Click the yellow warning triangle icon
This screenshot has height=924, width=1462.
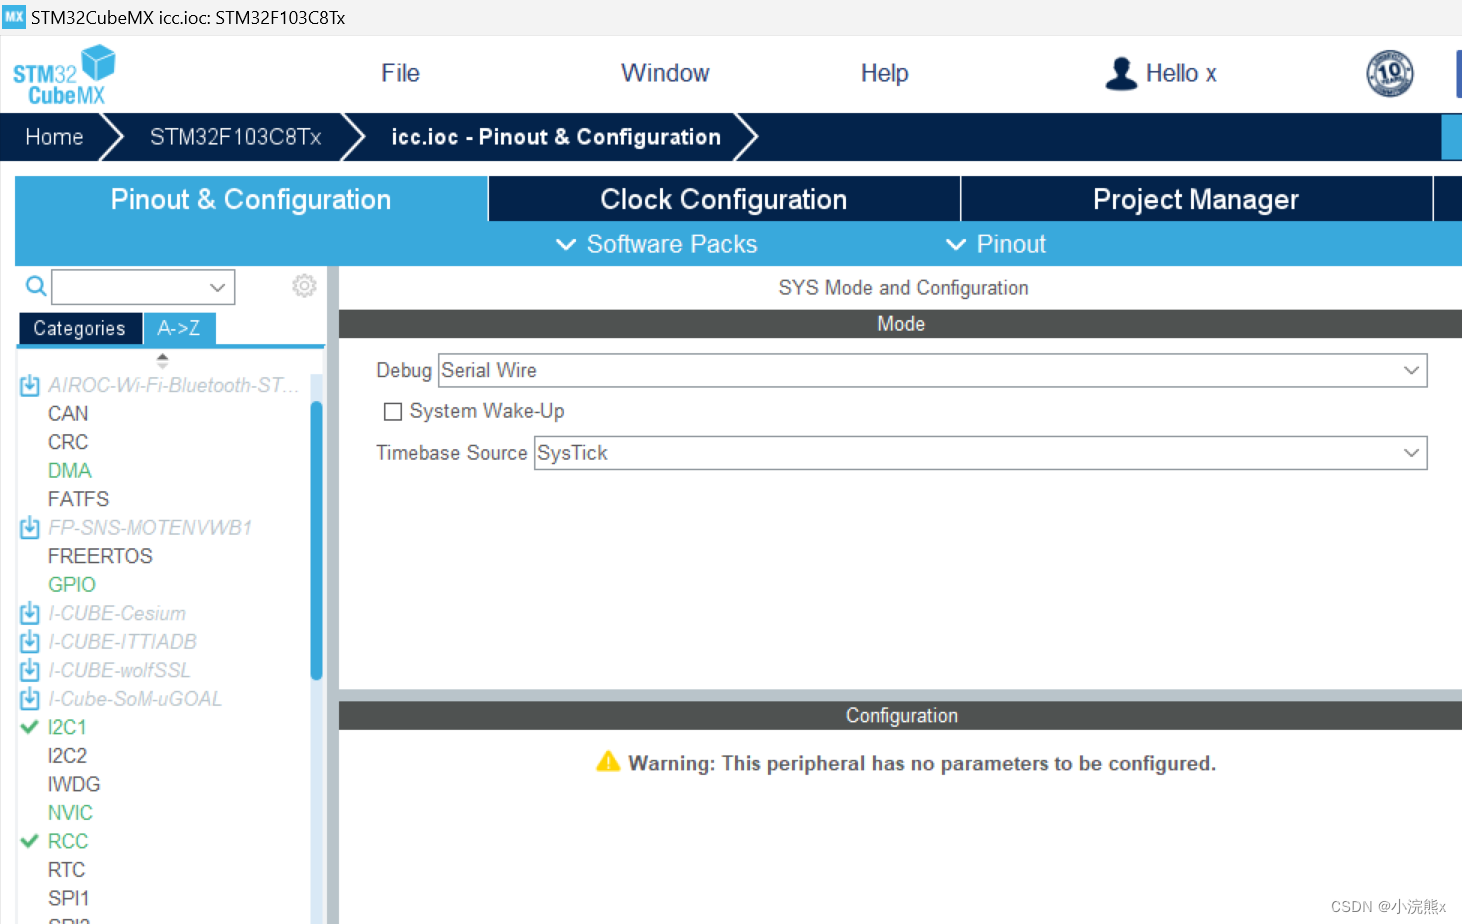click(x=608, y=762)
